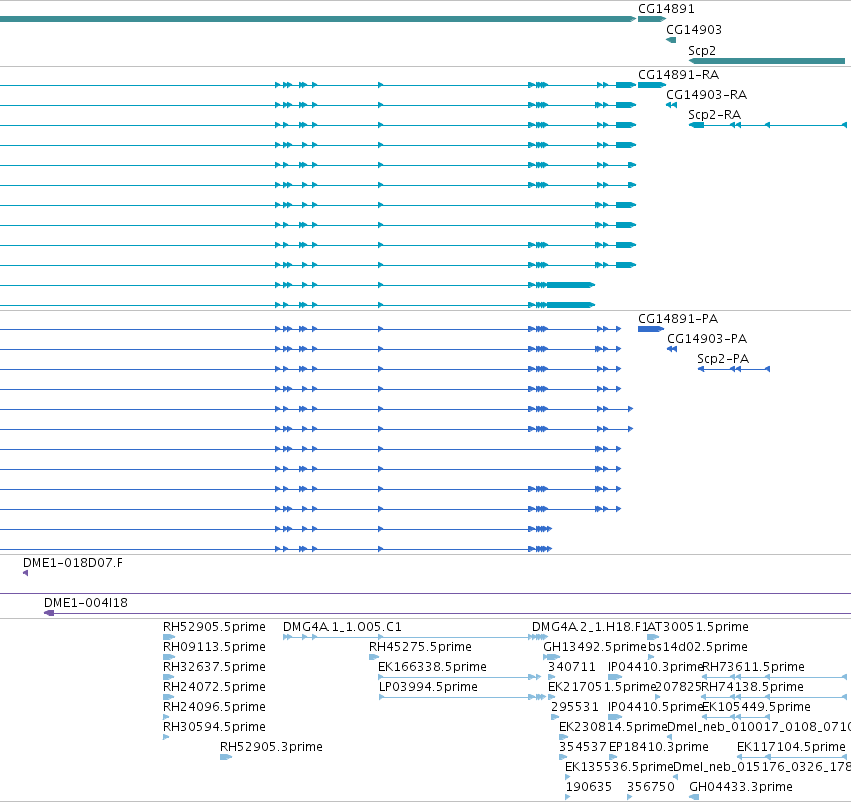The width and height of the screenshot is (851, 802).
Task: Select the CG14891 gene label
Action: pos(666,9)
